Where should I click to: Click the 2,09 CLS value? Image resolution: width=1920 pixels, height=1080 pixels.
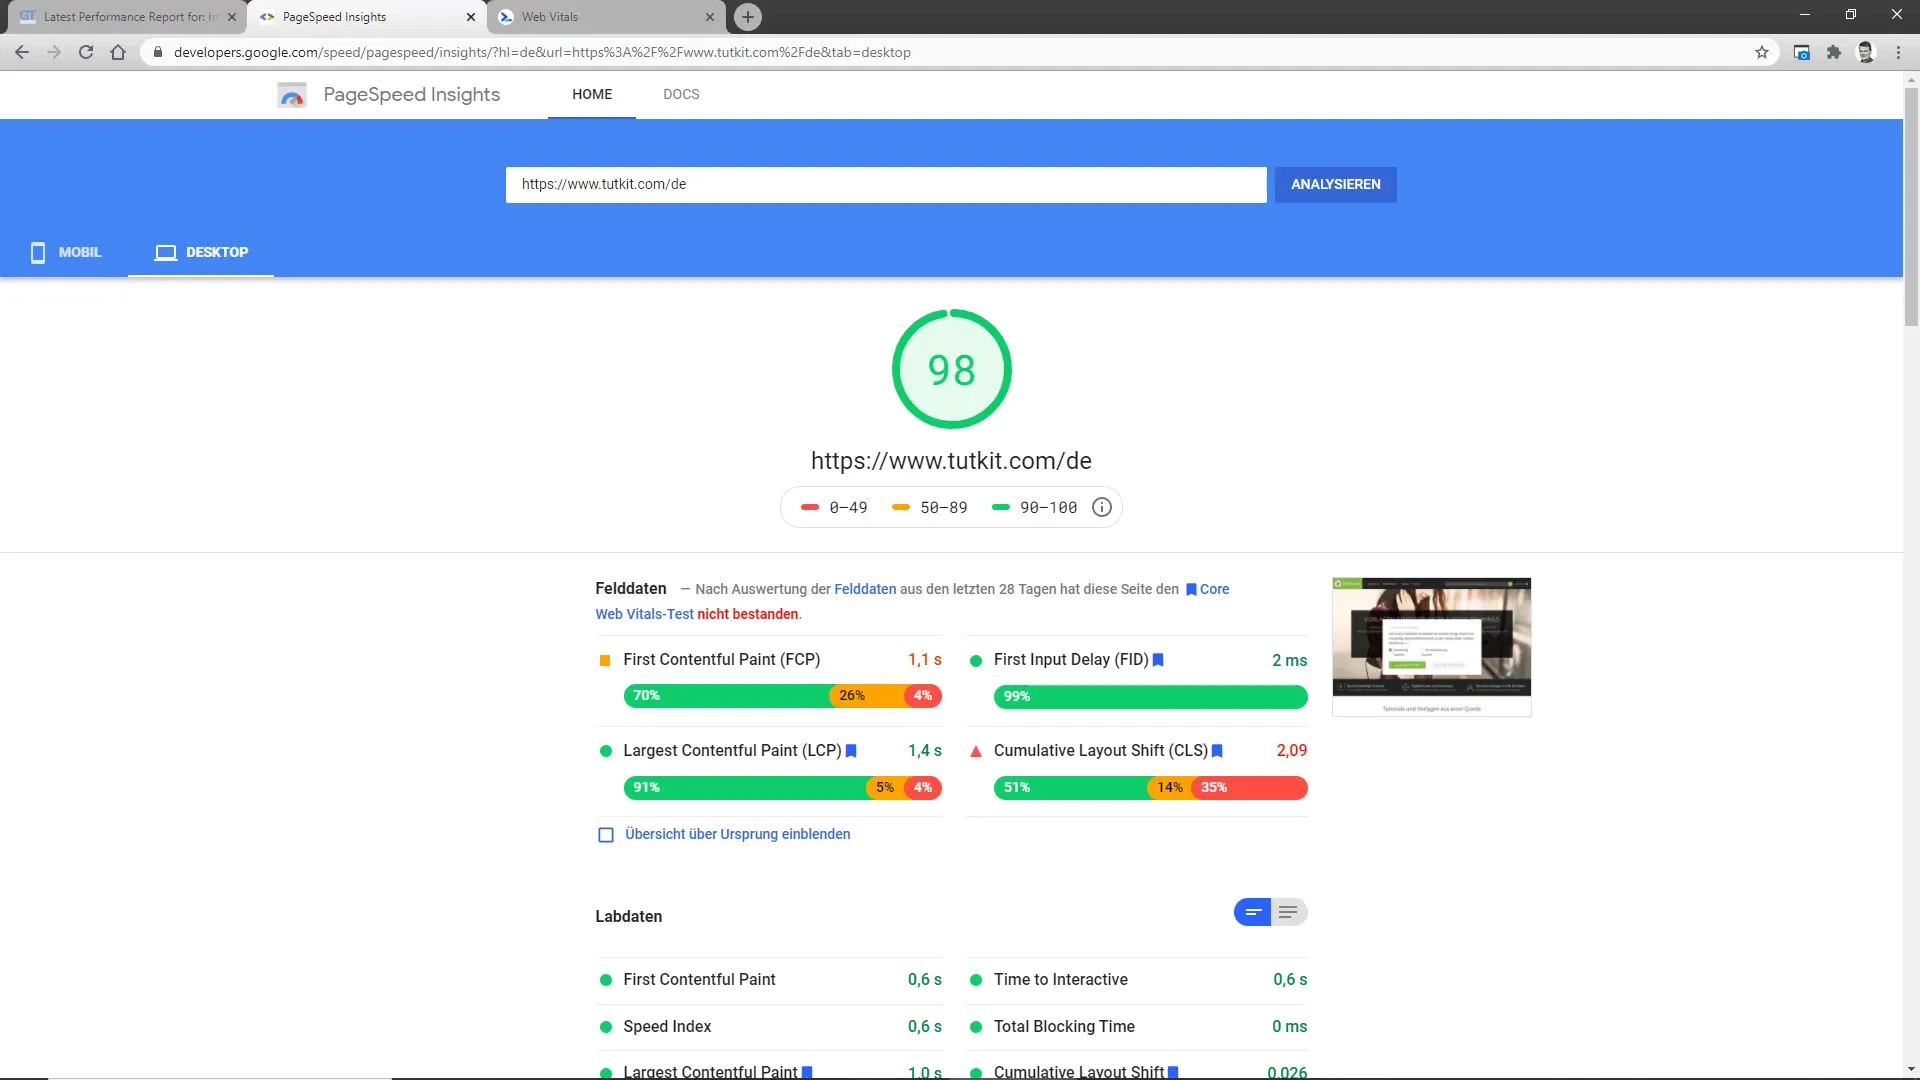tap(1291, 751)
